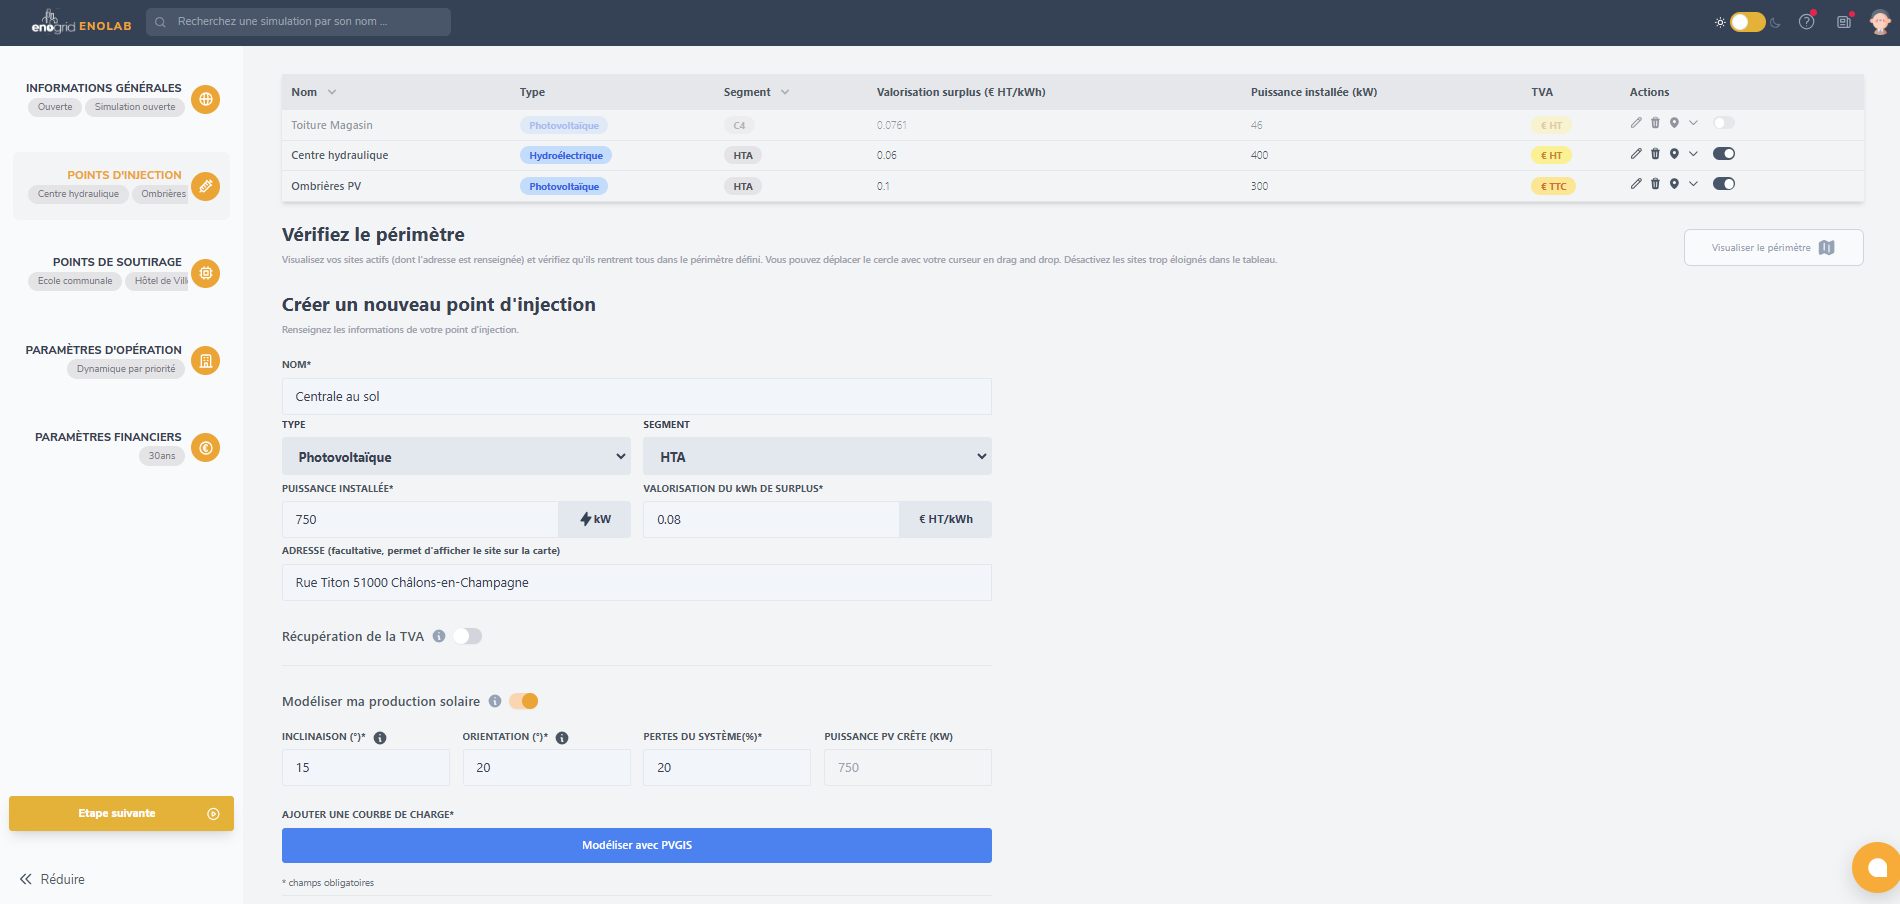Turn off Modéliser ma production solaire
This screenshot has height=904, width=1900.
click(524, 701)
